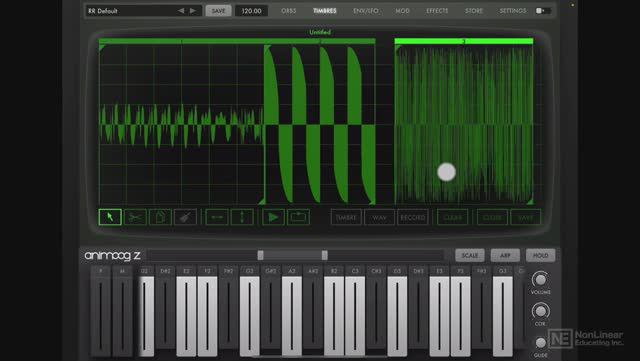
Task: Click the CLOSE button in editor toolbar
Action: click(x=492, y=217)
